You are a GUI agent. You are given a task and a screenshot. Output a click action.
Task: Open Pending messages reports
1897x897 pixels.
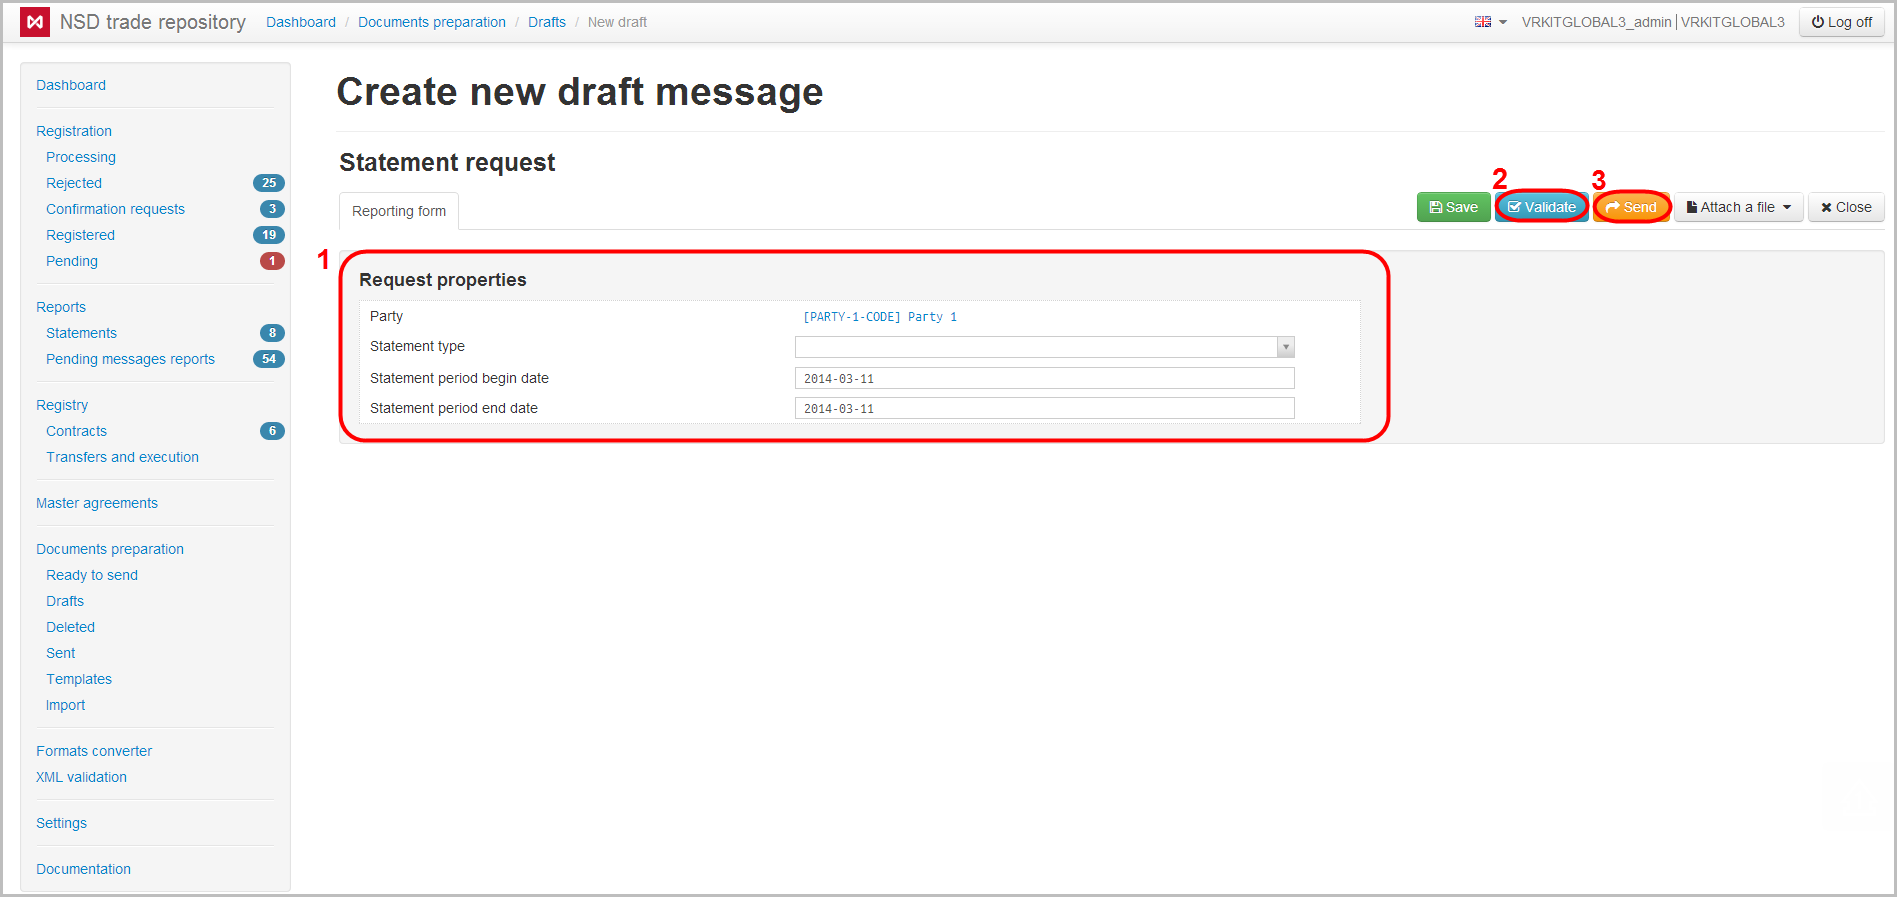coord(130,359)
